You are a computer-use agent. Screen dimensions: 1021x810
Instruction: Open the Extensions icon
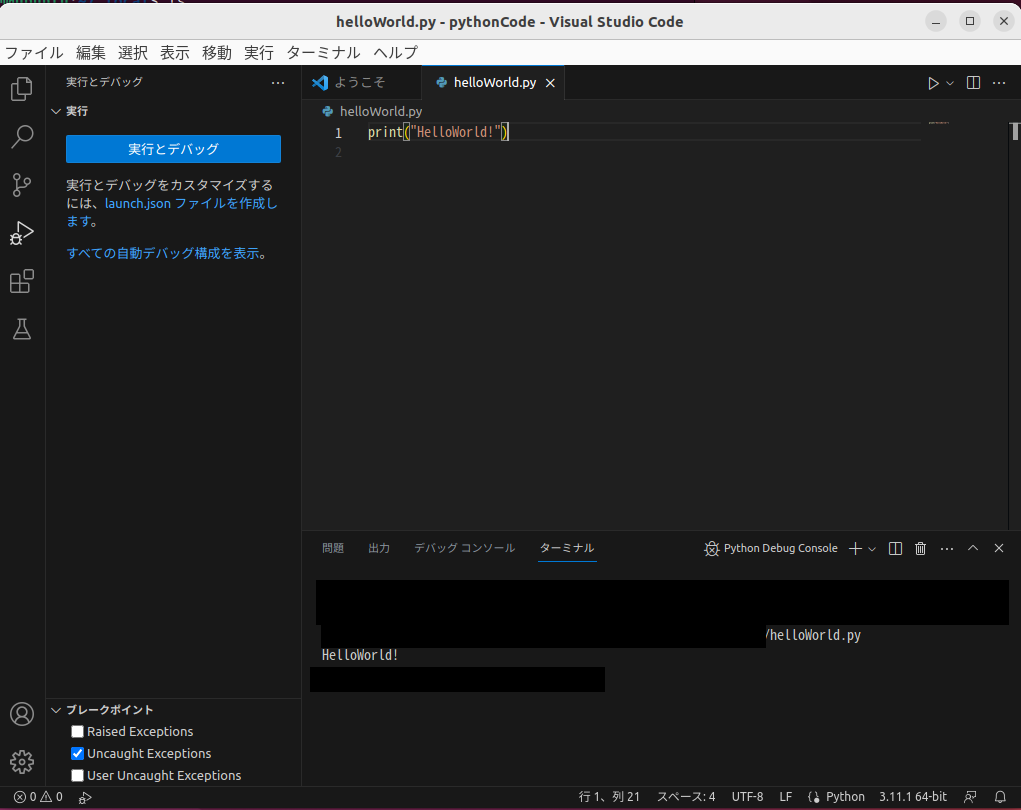coord(21,281)
